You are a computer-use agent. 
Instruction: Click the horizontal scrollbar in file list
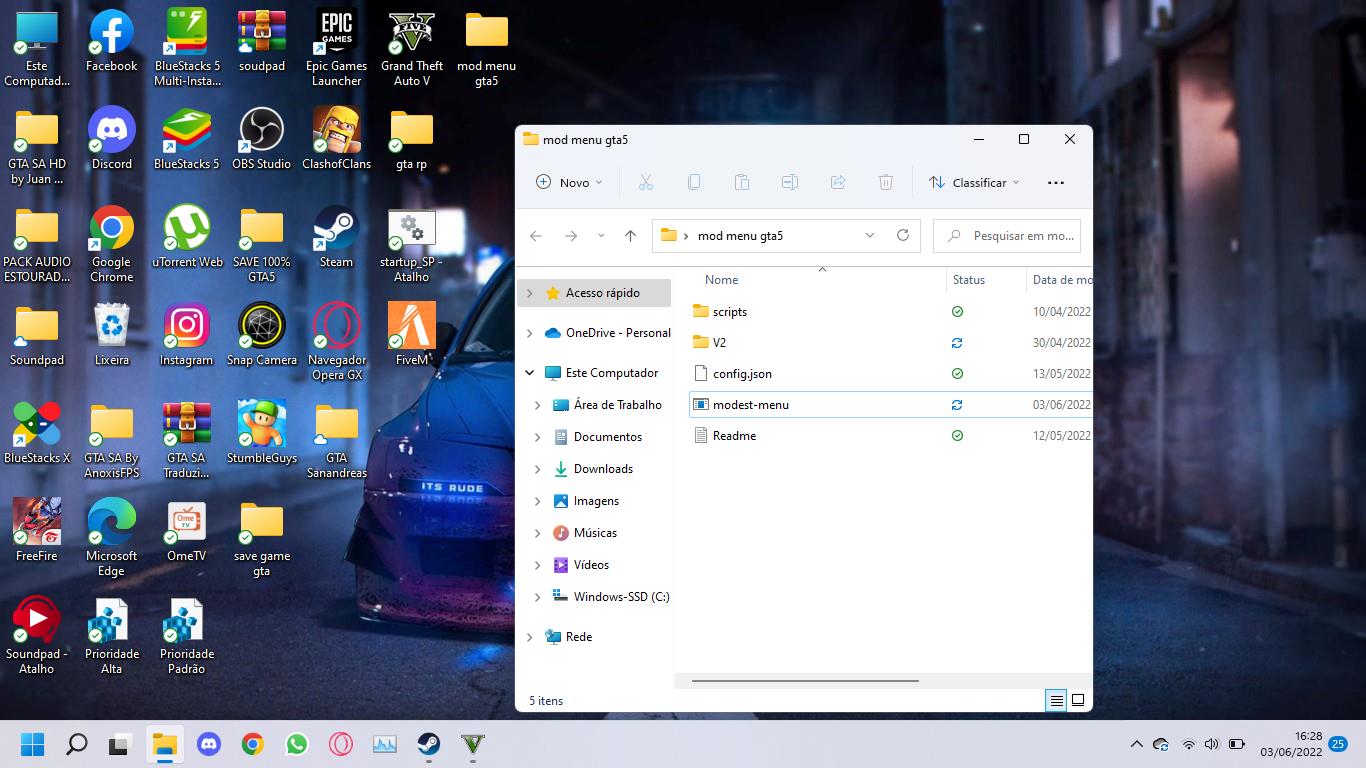[805, 681]
